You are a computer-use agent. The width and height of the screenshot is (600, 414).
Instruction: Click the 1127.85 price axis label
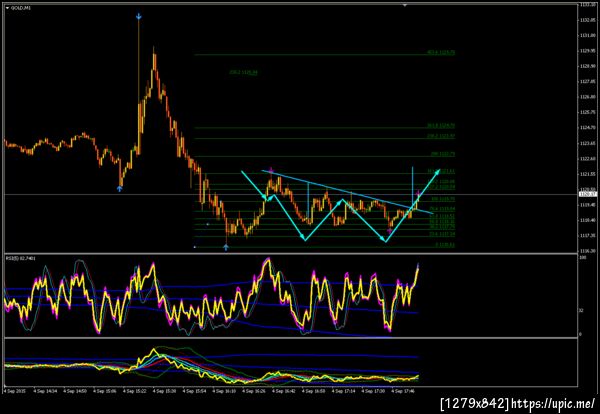coord(588,81)
